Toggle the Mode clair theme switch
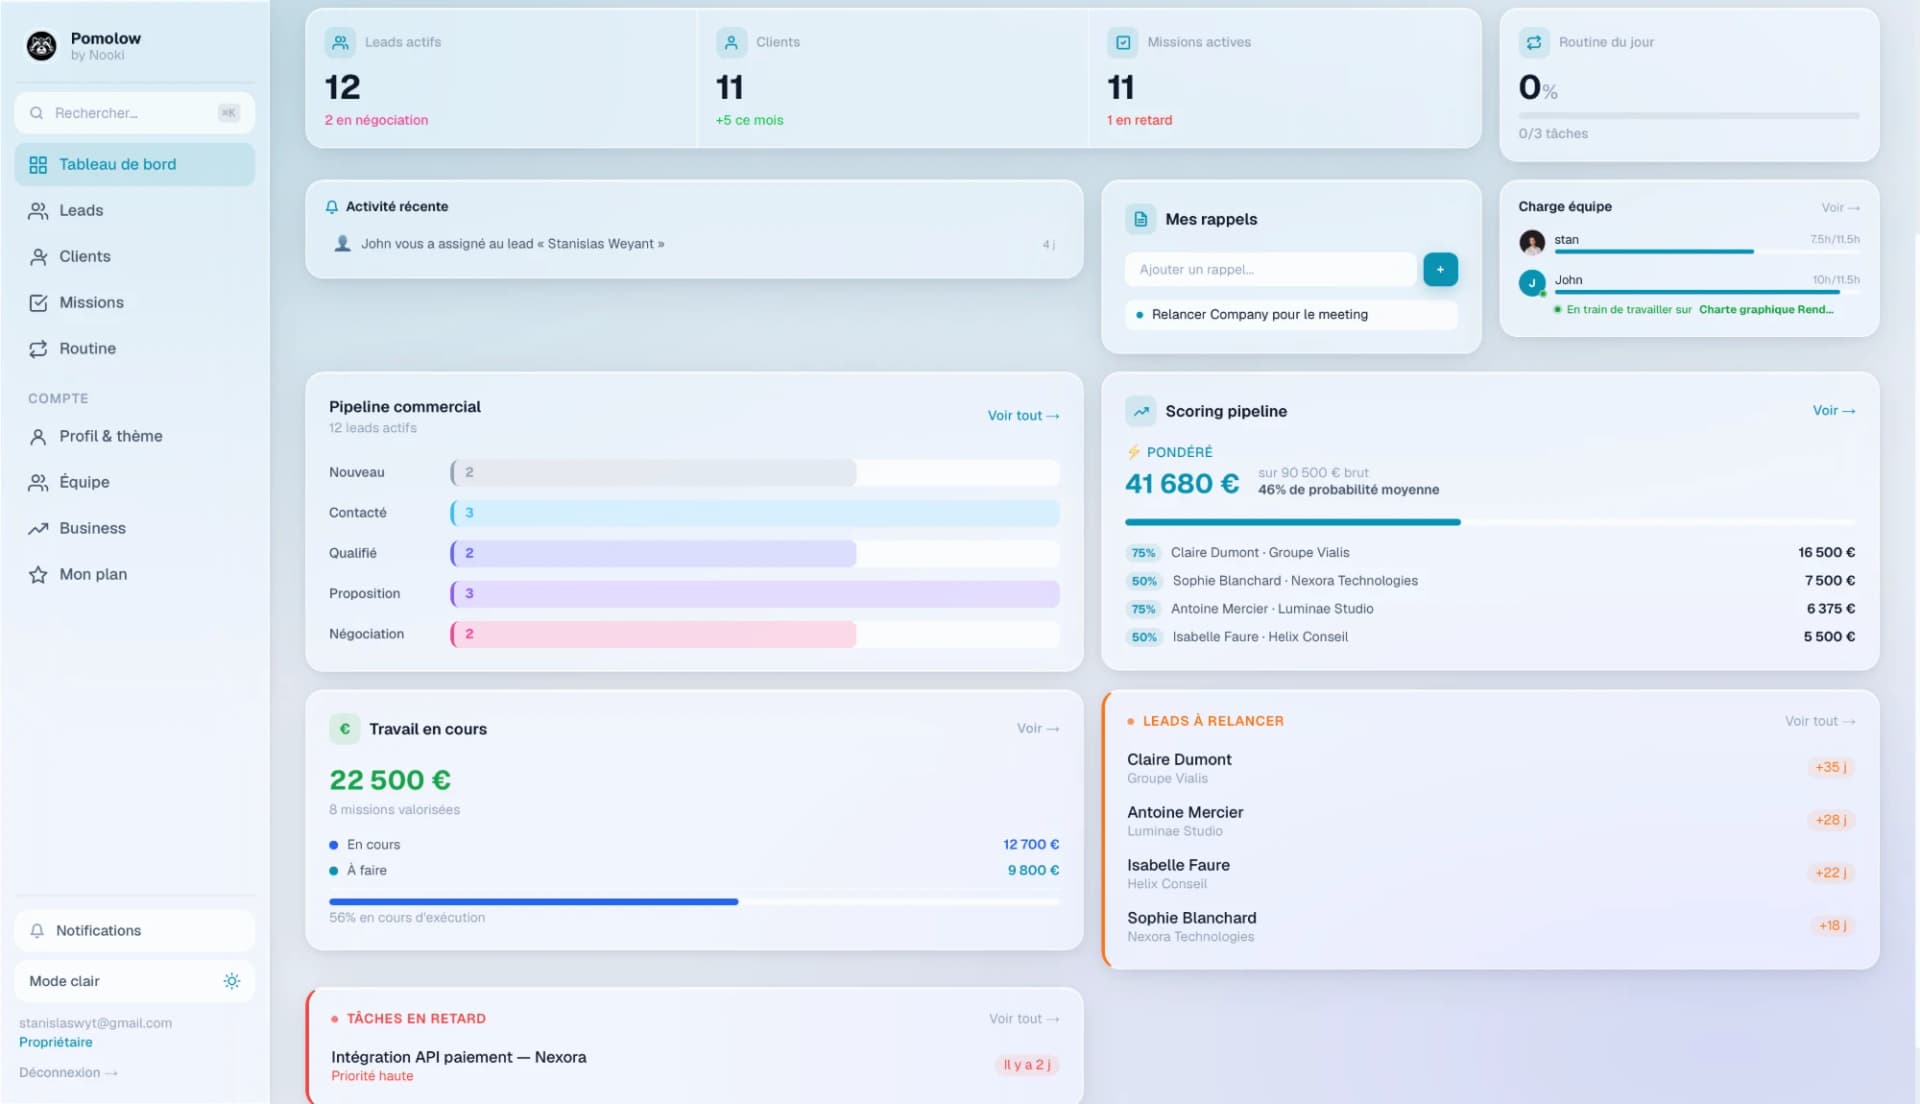Screen dimensions: 1920x1104 [134, 981]
